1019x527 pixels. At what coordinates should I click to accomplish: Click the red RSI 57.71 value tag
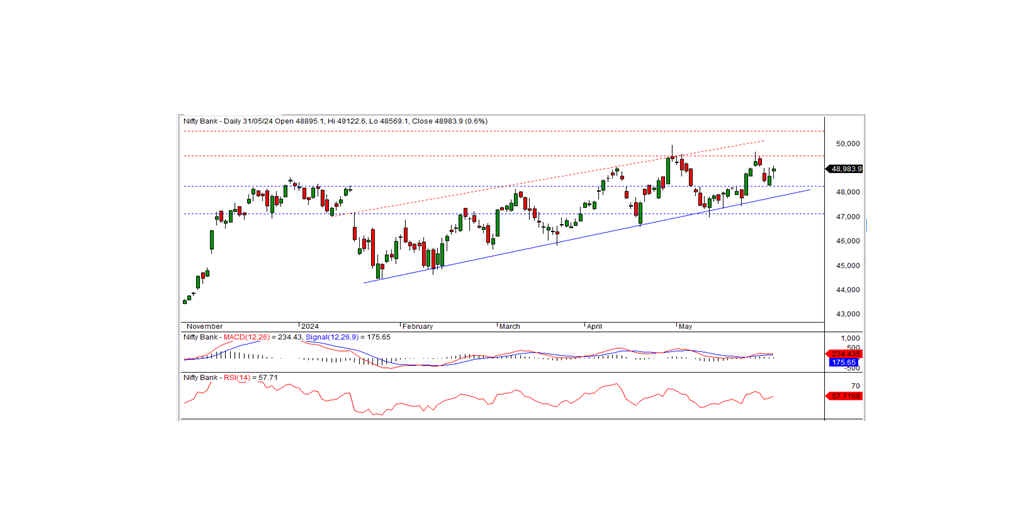(844, 397)
